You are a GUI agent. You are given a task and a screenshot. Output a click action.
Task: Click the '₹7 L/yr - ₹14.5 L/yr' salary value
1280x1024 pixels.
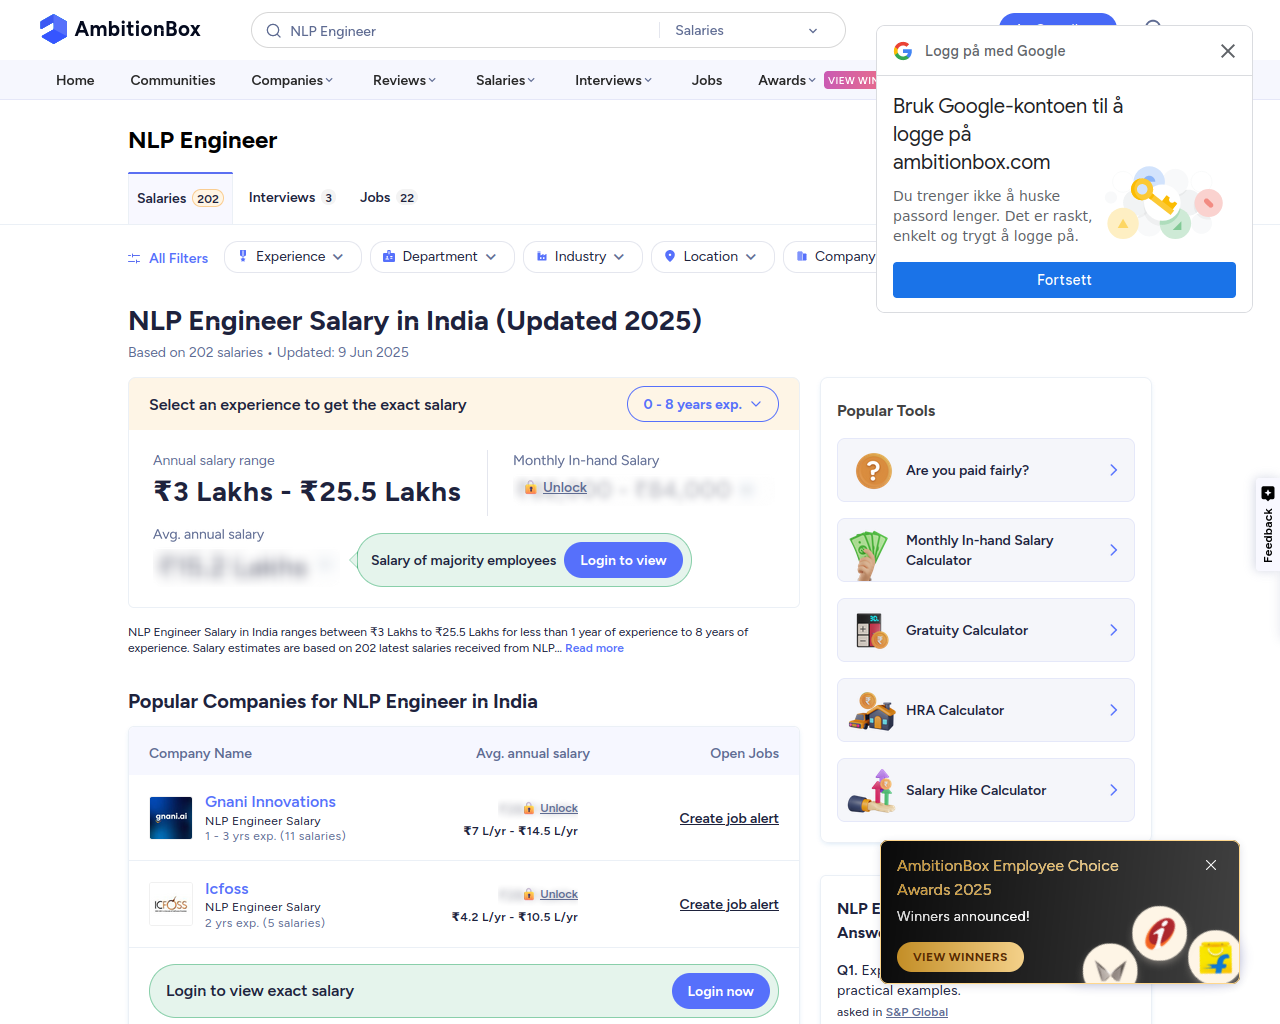tap(521, 831)
